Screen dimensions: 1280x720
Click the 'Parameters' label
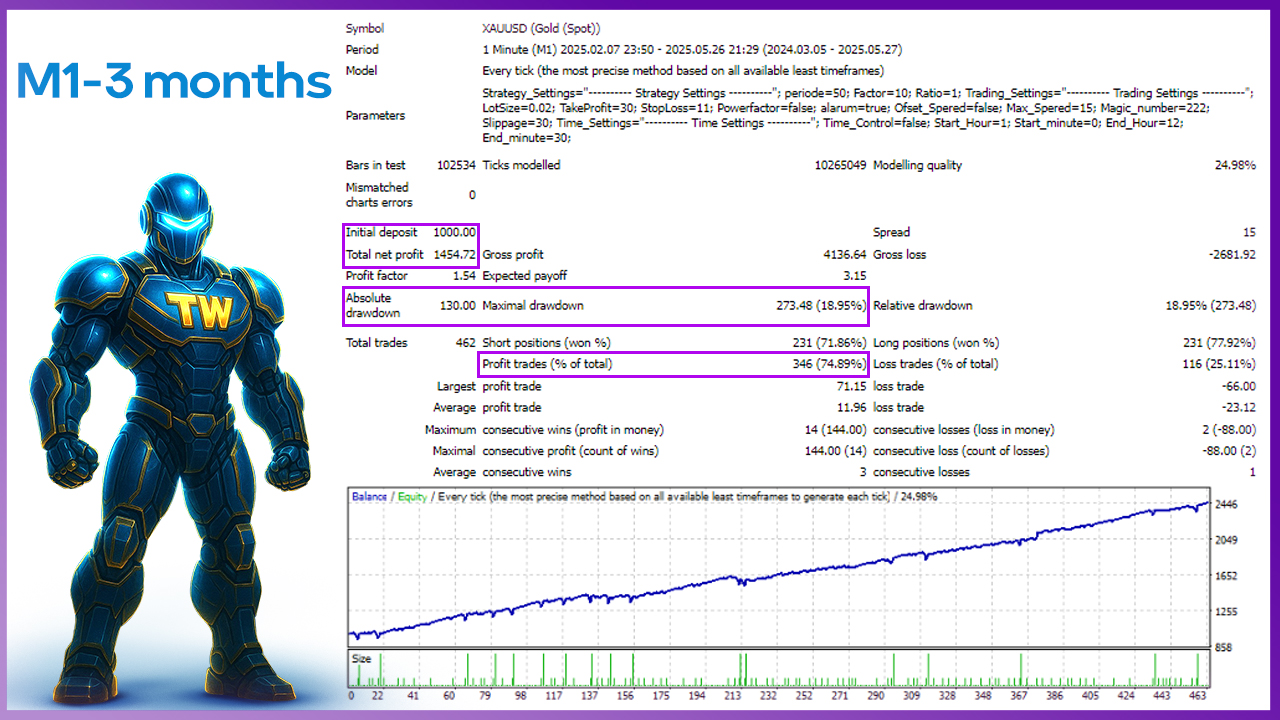coord(375,116)
